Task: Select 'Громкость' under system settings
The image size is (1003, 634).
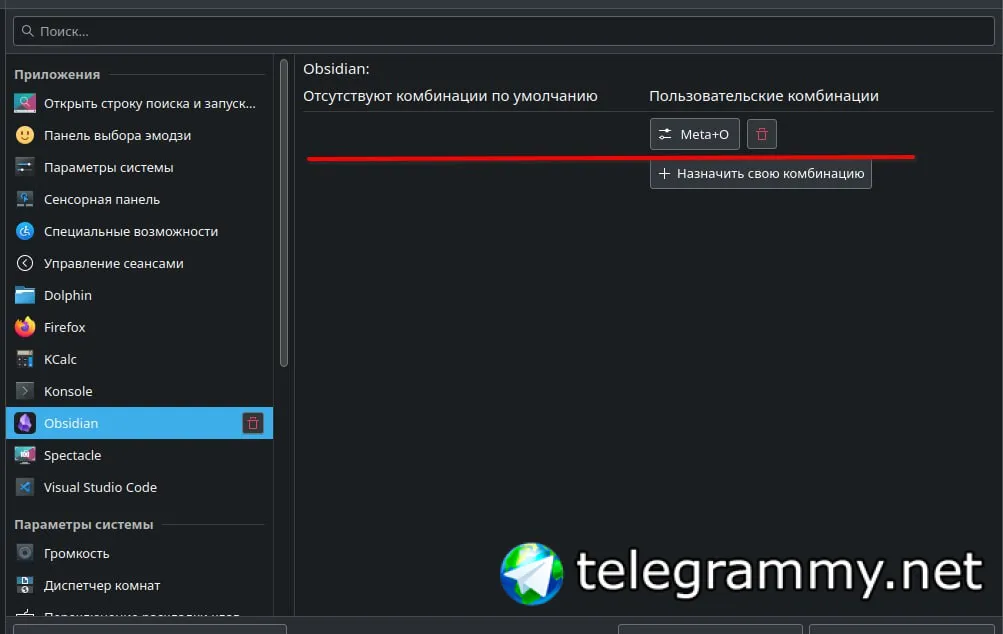Action: coord(139,553)
